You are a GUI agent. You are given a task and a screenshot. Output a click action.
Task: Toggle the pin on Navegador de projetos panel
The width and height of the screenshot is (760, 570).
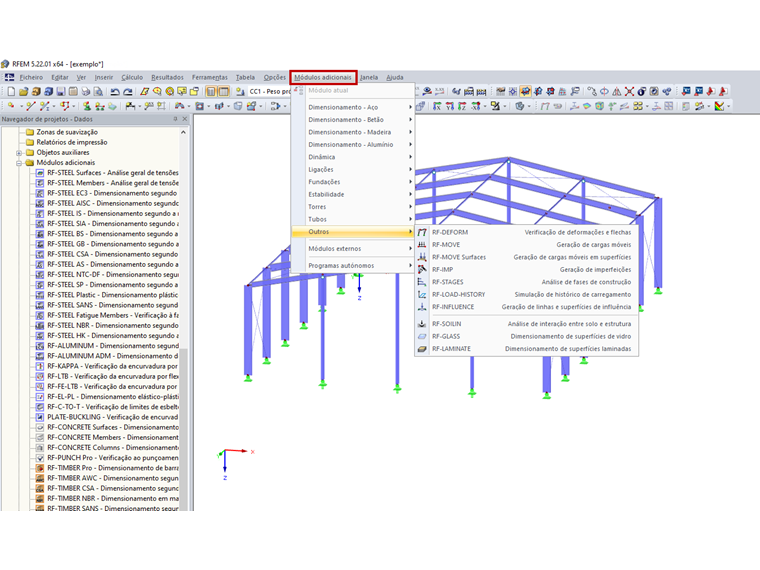175,119
